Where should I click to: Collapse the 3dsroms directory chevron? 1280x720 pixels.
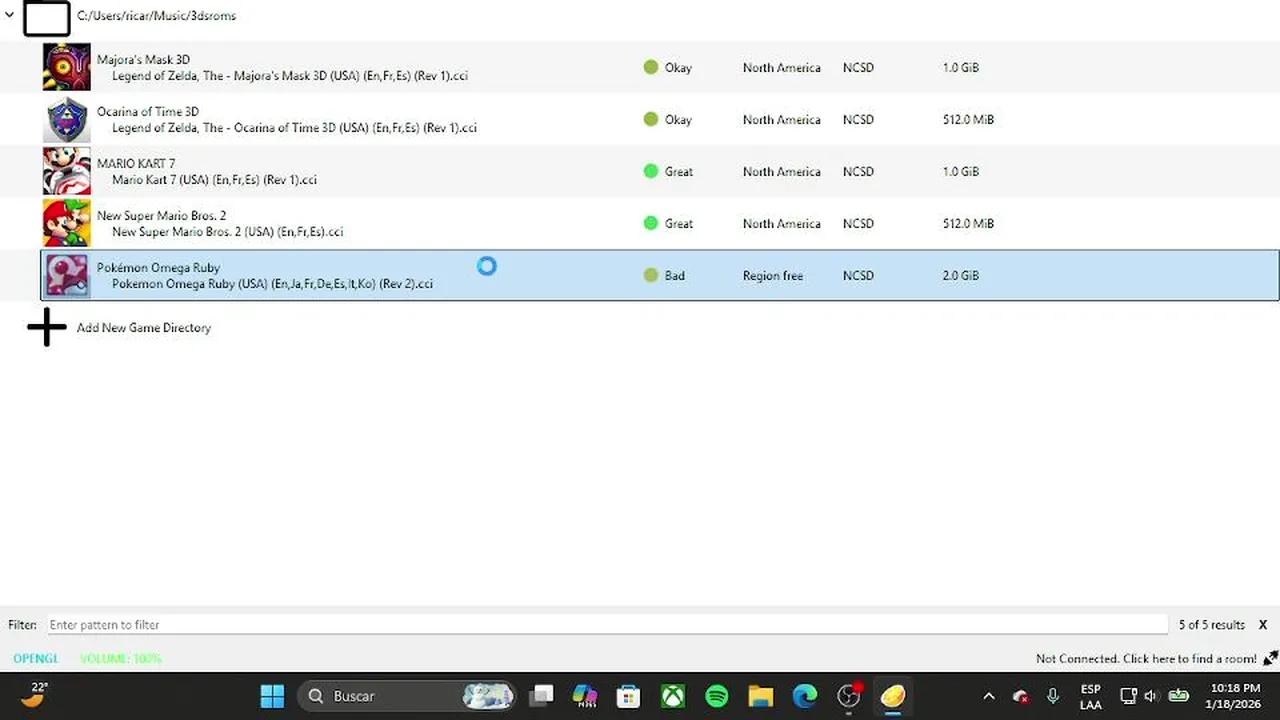pos(10,15)
